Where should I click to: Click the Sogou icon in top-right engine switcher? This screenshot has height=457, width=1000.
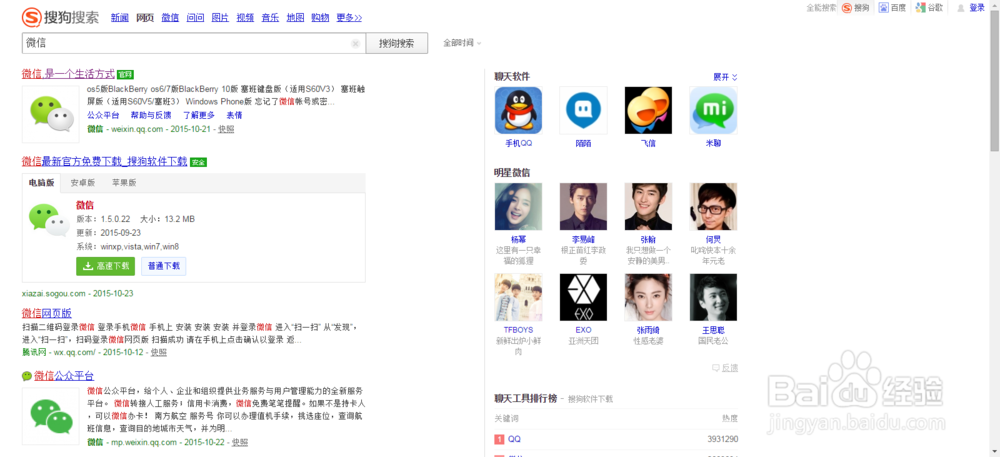(x=847, y=8)
